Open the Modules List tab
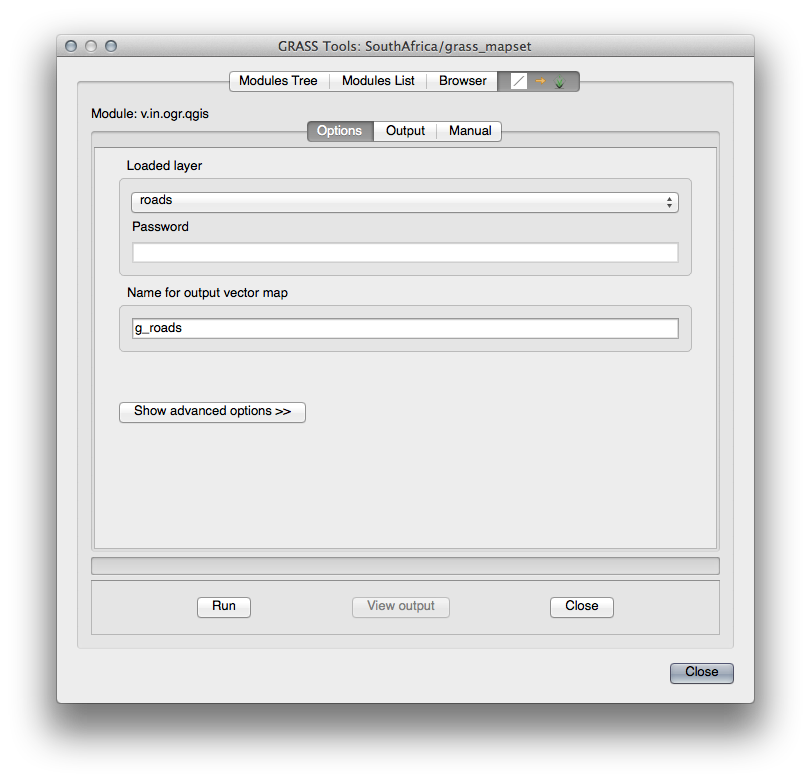The image size is (811, 782). tap(378, 81)
